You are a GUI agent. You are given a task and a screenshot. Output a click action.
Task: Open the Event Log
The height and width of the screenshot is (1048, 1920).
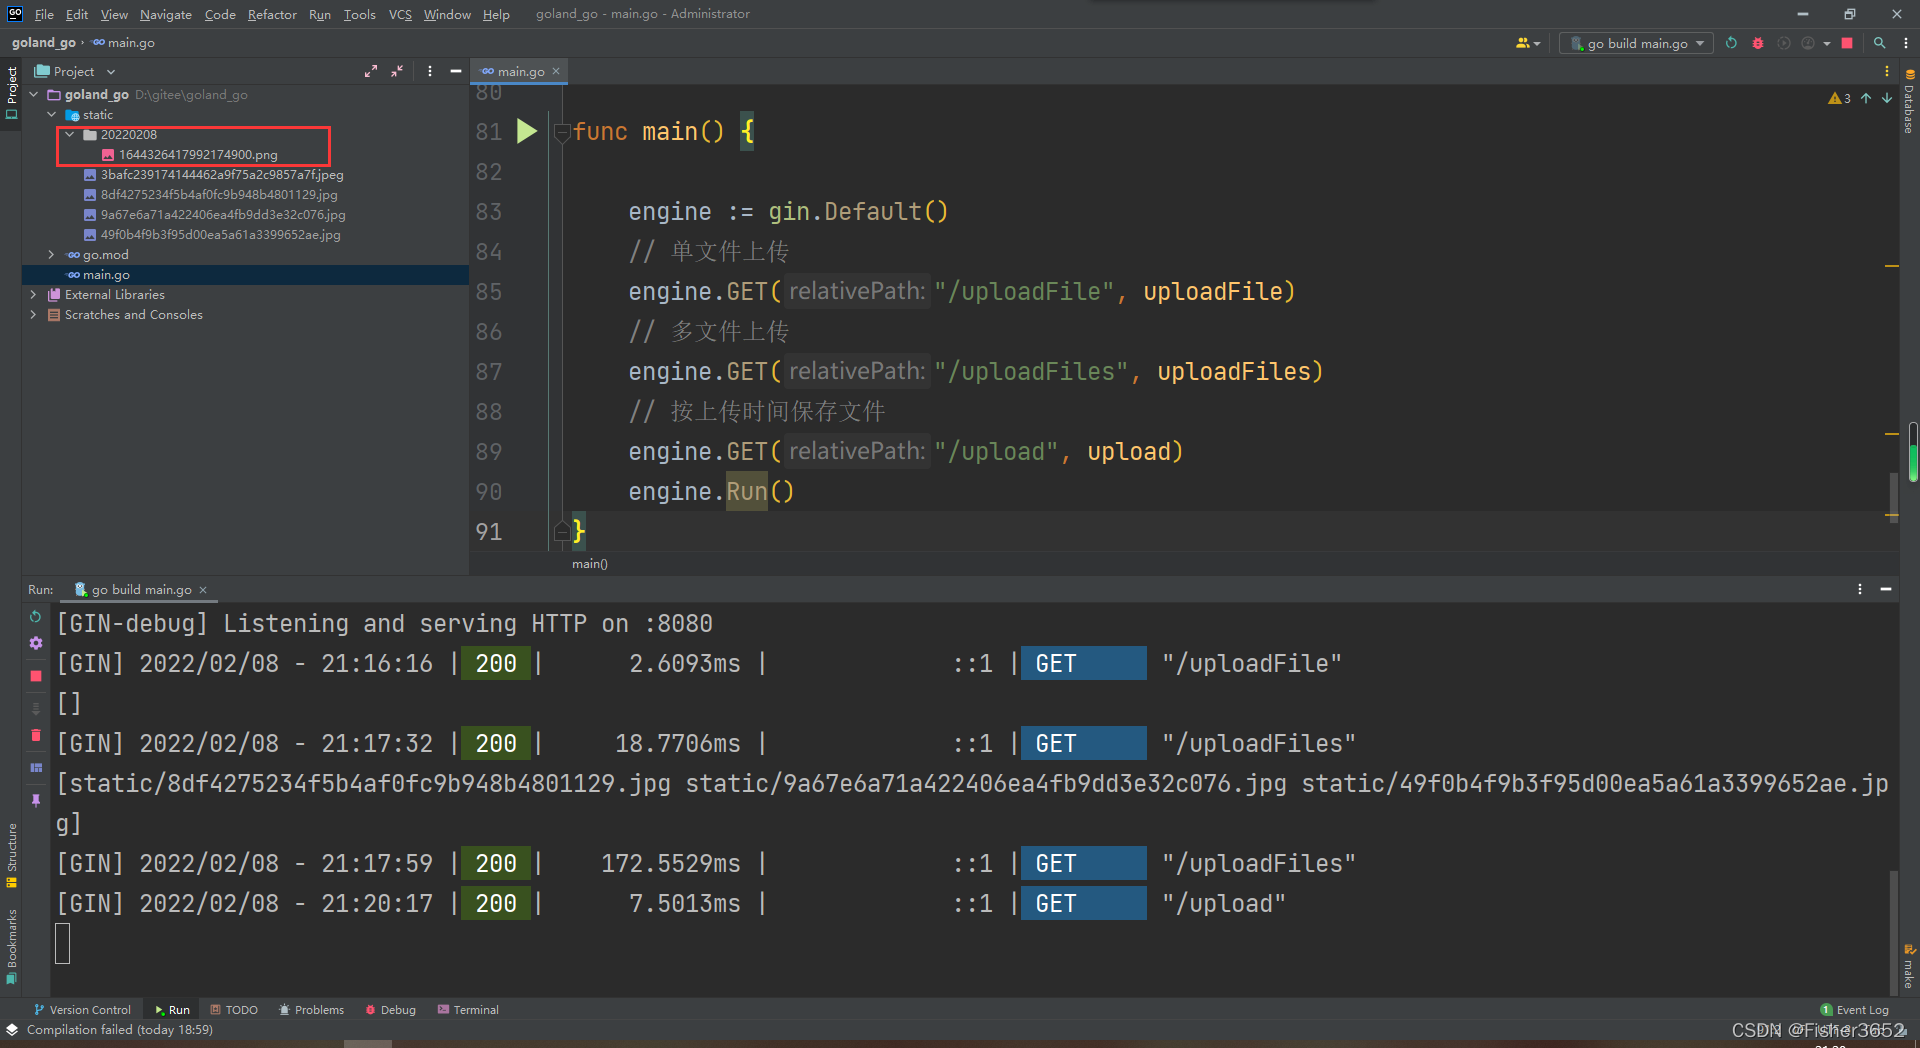pos(1855,1010)
